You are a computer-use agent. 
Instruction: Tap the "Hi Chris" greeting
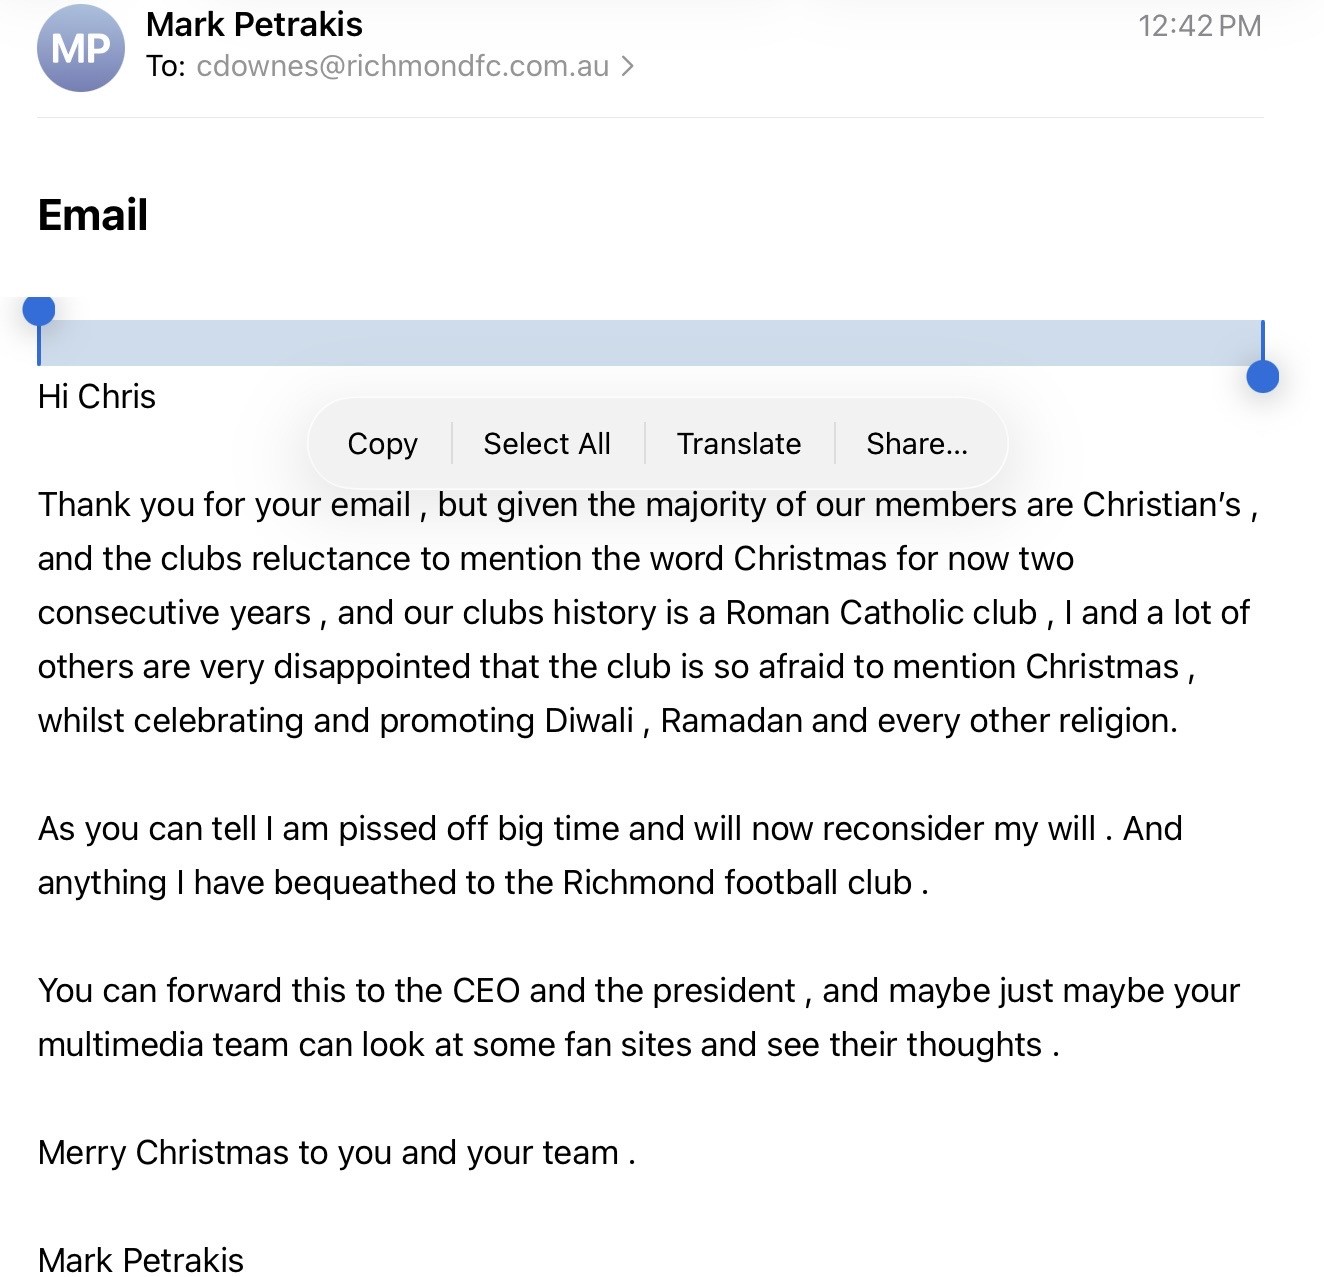pyautogui.click(x=97, y=397)
